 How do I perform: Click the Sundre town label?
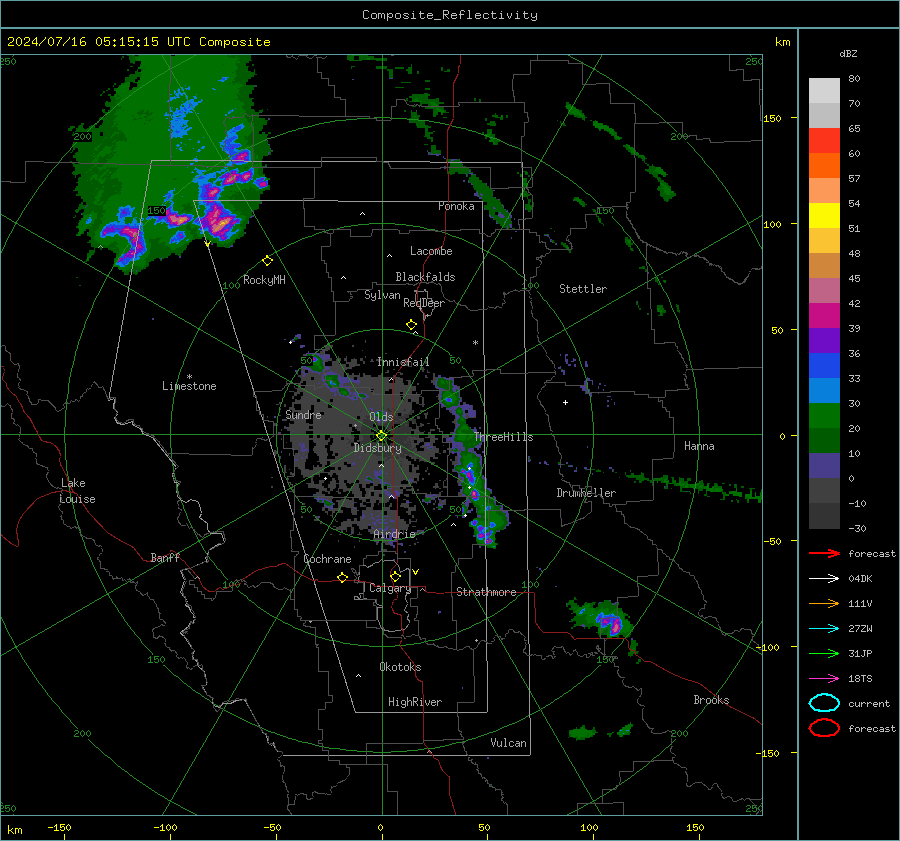coord(304,414)
